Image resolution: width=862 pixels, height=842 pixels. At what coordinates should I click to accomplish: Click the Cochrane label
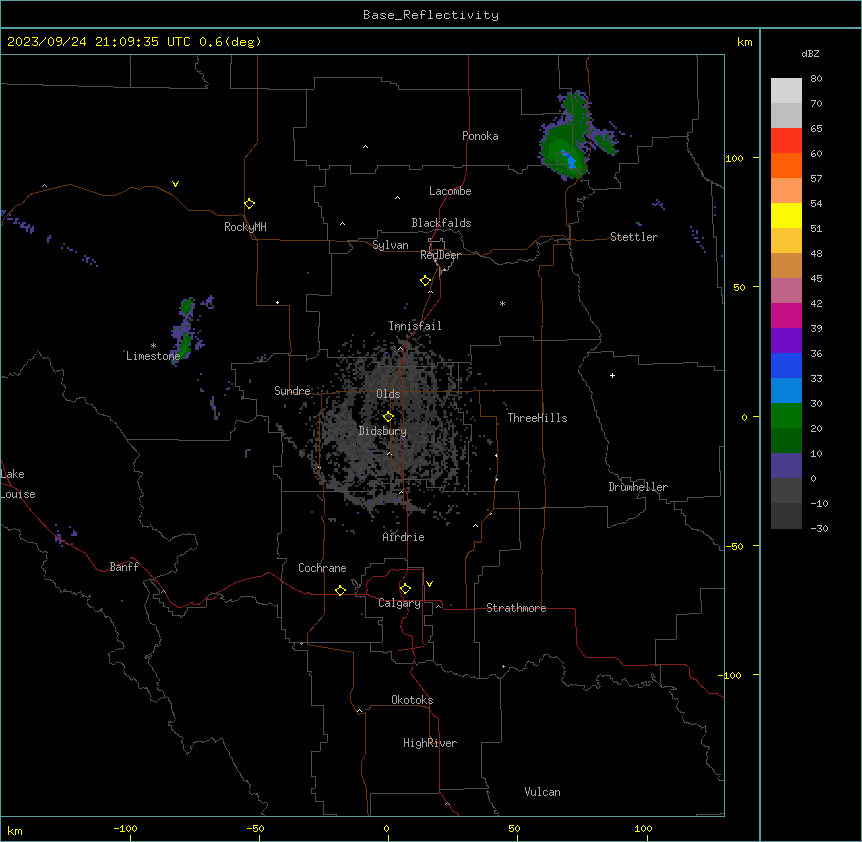pyautogui.click(x=322, y=568)
